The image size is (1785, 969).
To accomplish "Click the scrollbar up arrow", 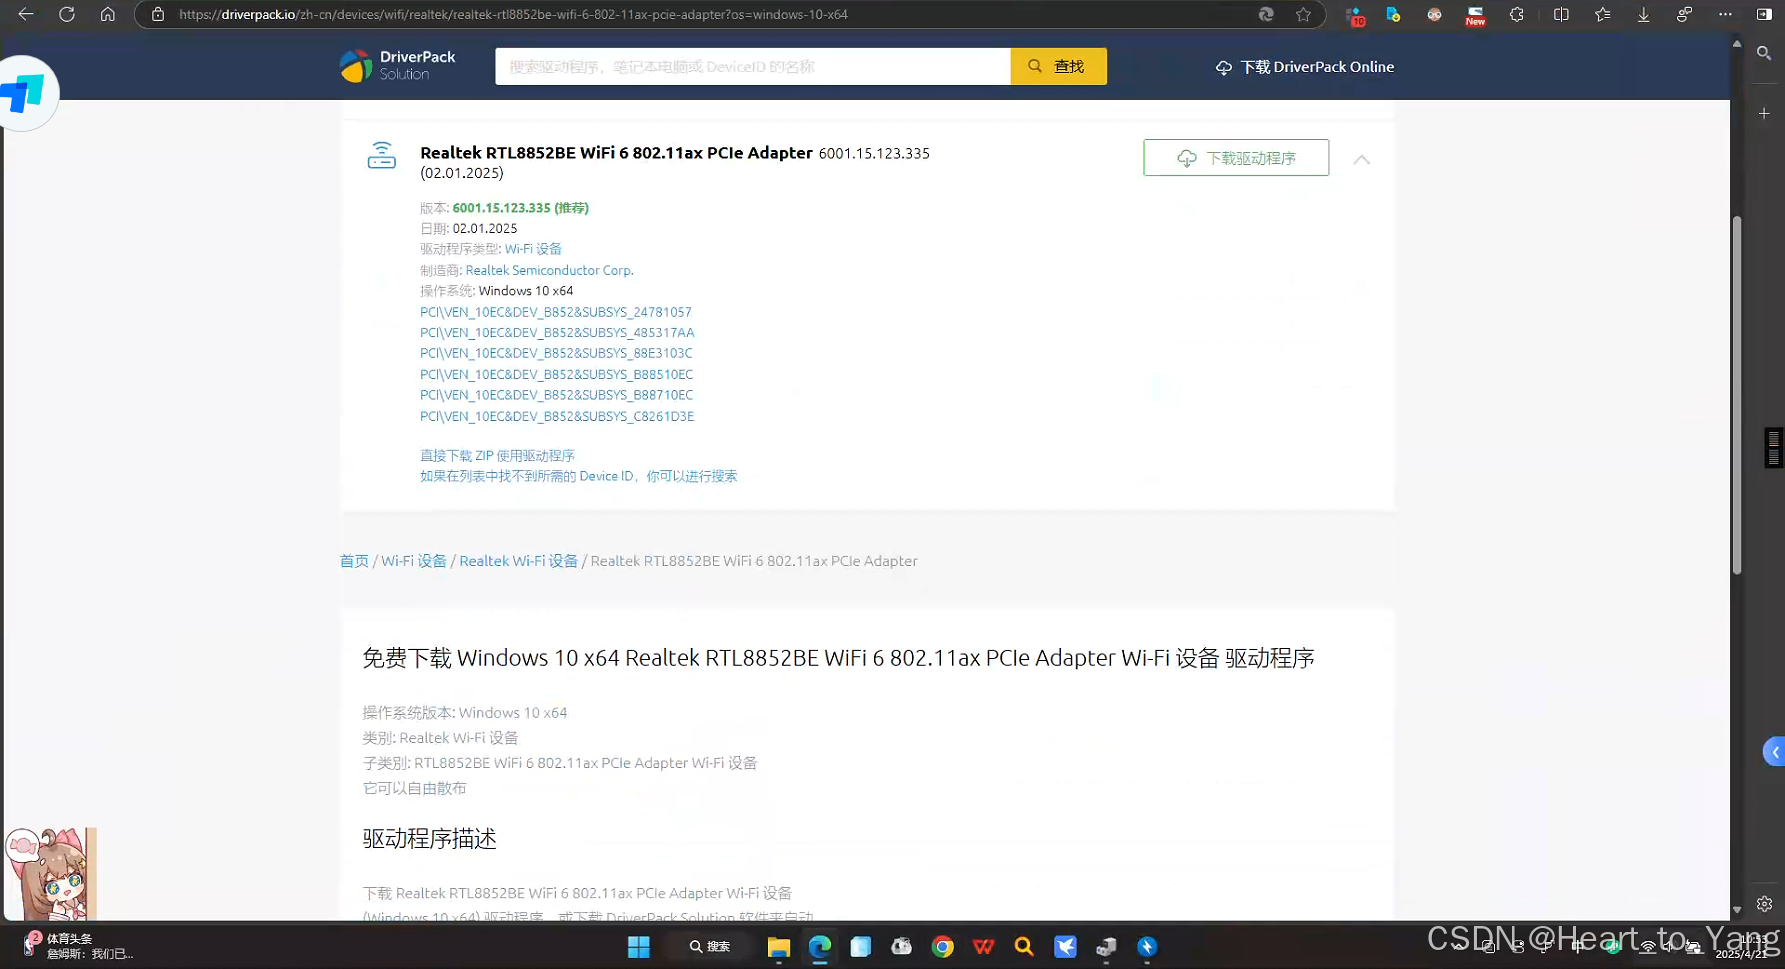I will coord(1737,45).
